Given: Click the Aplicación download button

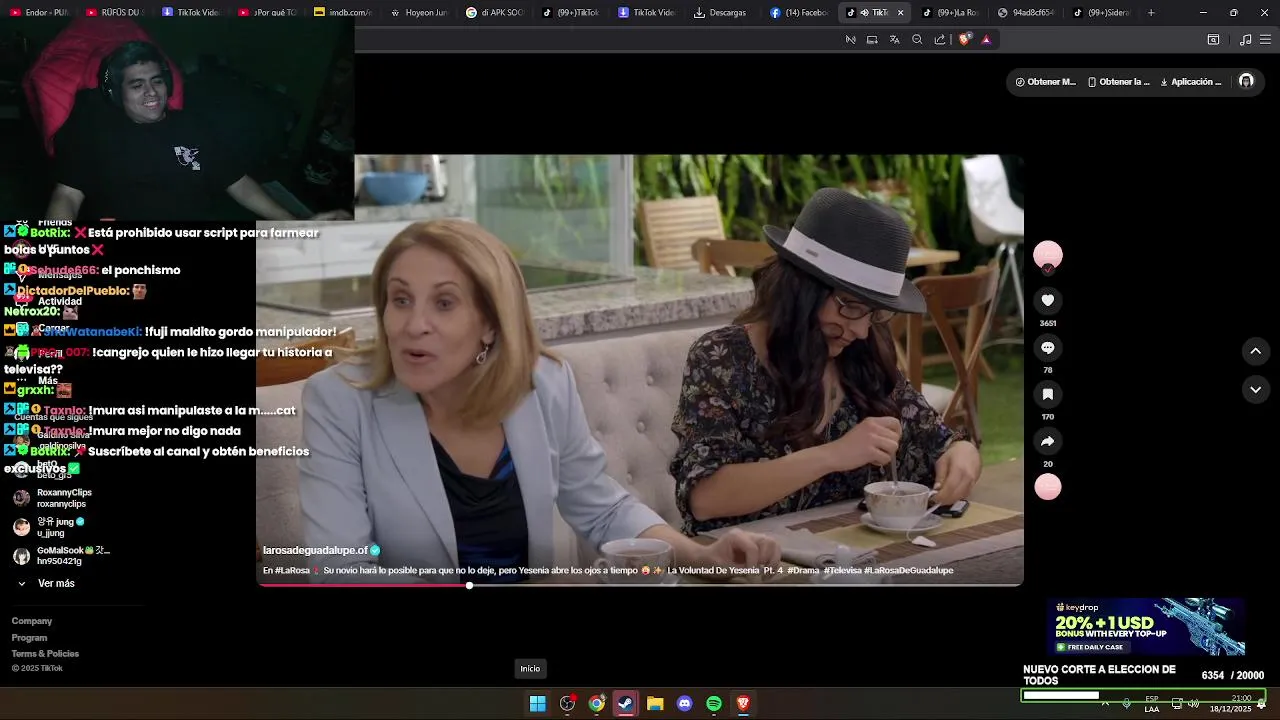Looking at the screenshot, I should pyautogui.click(x=1191, y=82).
